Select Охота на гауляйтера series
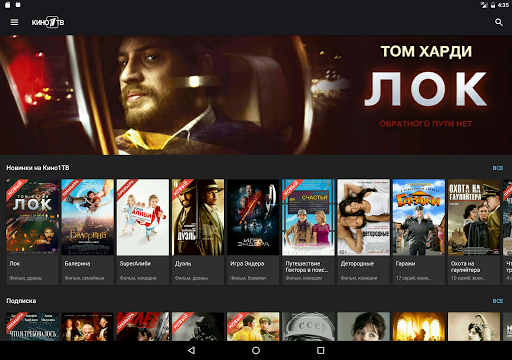512x360 pixels. [474, 232]
